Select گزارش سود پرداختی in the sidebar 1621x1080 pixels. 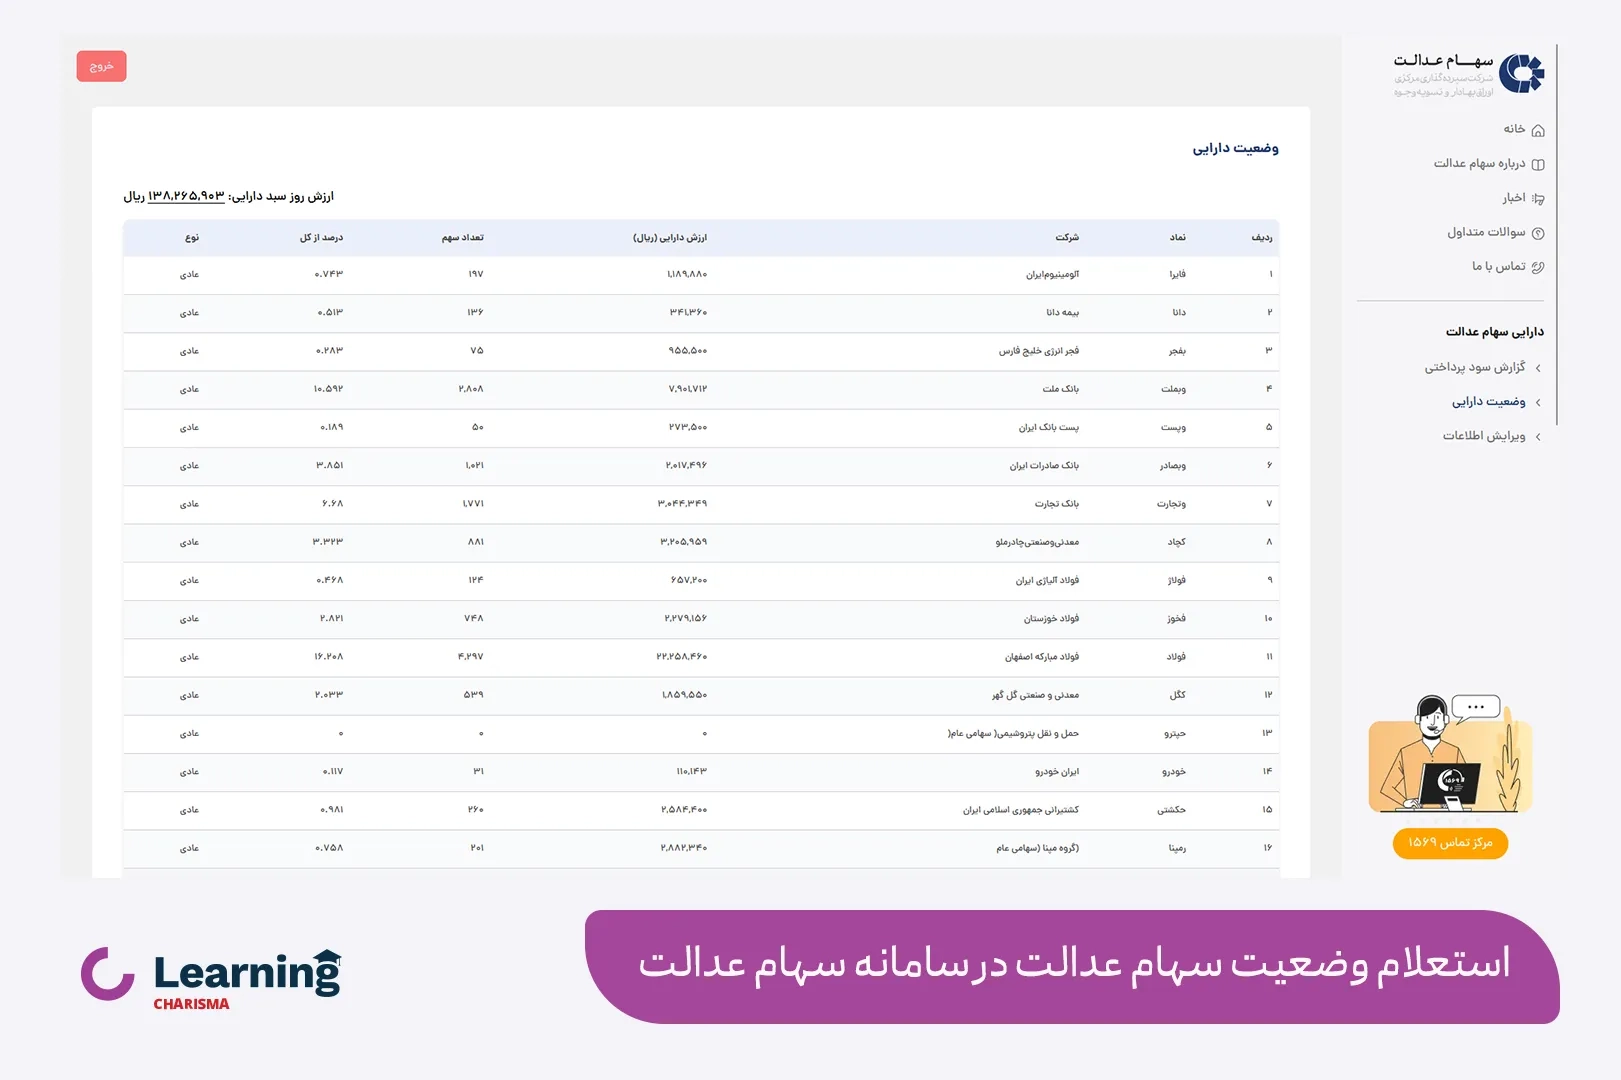tap(1475, 367)
